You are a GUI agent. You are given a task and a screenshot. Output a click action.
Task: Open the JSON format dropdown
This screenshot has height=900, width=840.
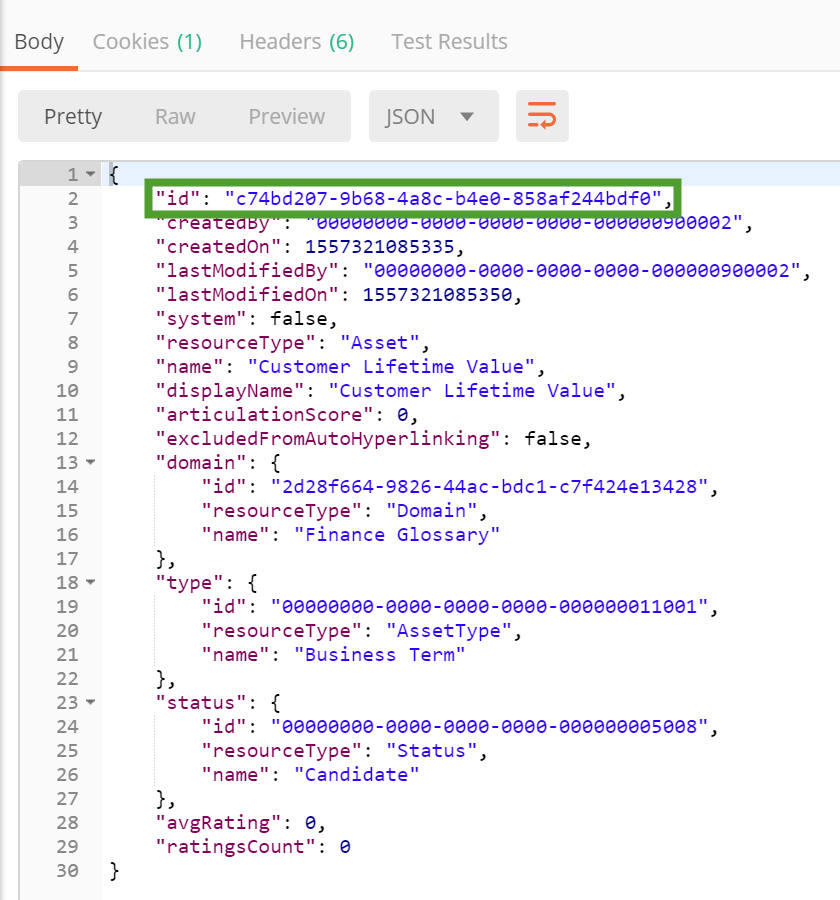(433, 116)
